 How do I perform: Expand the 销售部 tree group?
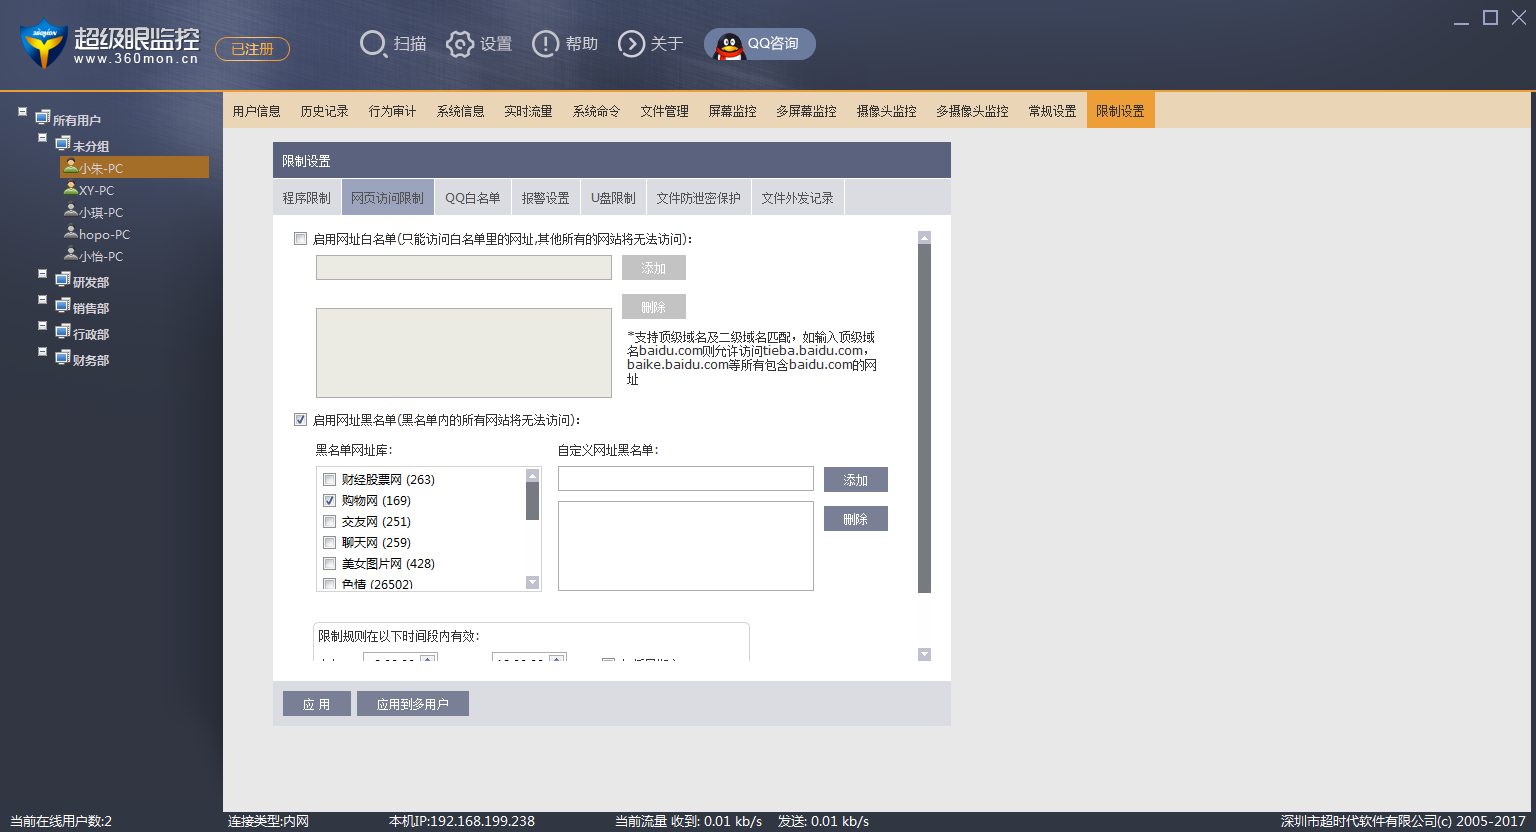[42, 300]
